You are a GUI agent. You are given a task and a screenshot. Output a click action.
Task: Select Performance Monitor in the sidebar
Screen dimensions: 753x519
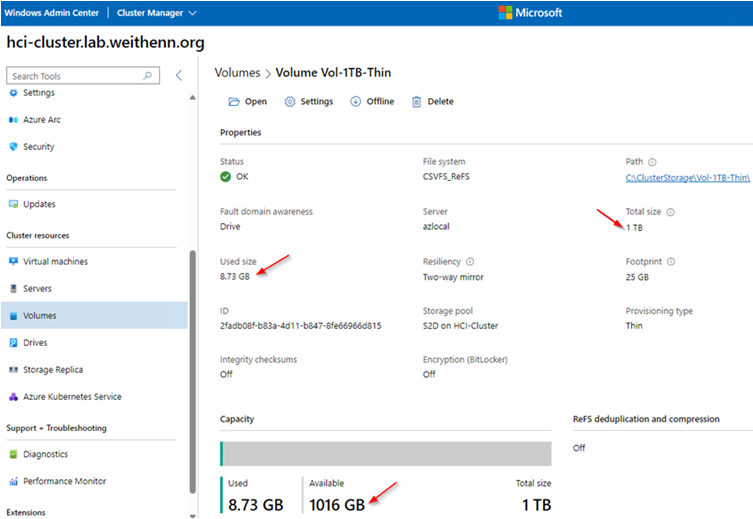[65, 481]
